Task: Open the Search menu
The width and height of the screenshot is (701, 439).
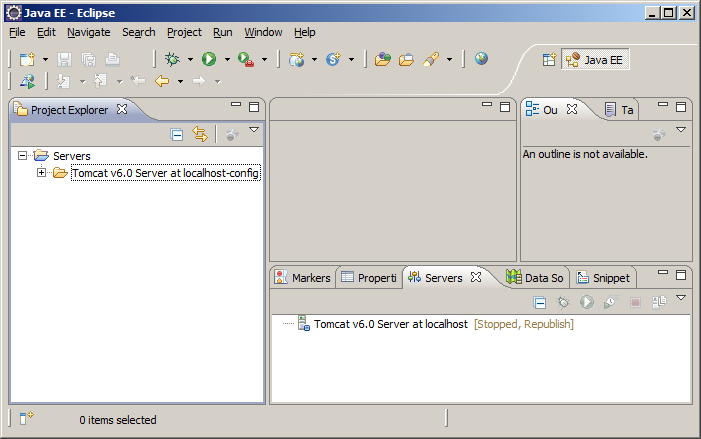Action: point(139,33)
